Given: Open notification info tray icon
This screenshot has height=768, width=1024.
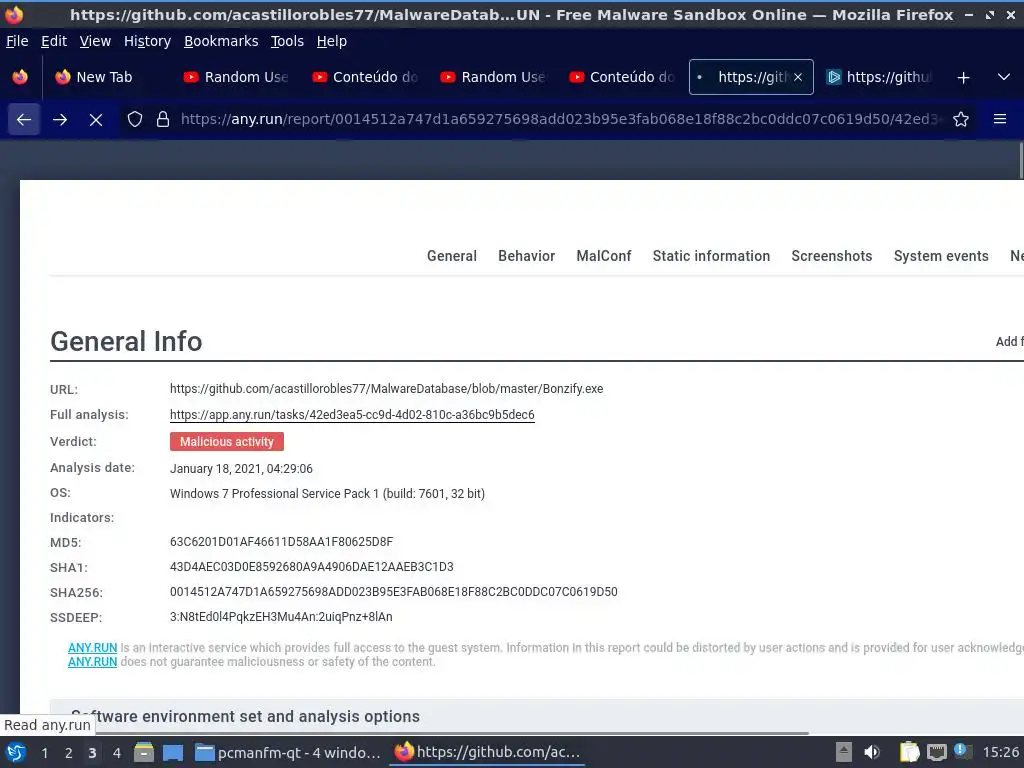Looking at the screenshot, I should tap(961, 751).
